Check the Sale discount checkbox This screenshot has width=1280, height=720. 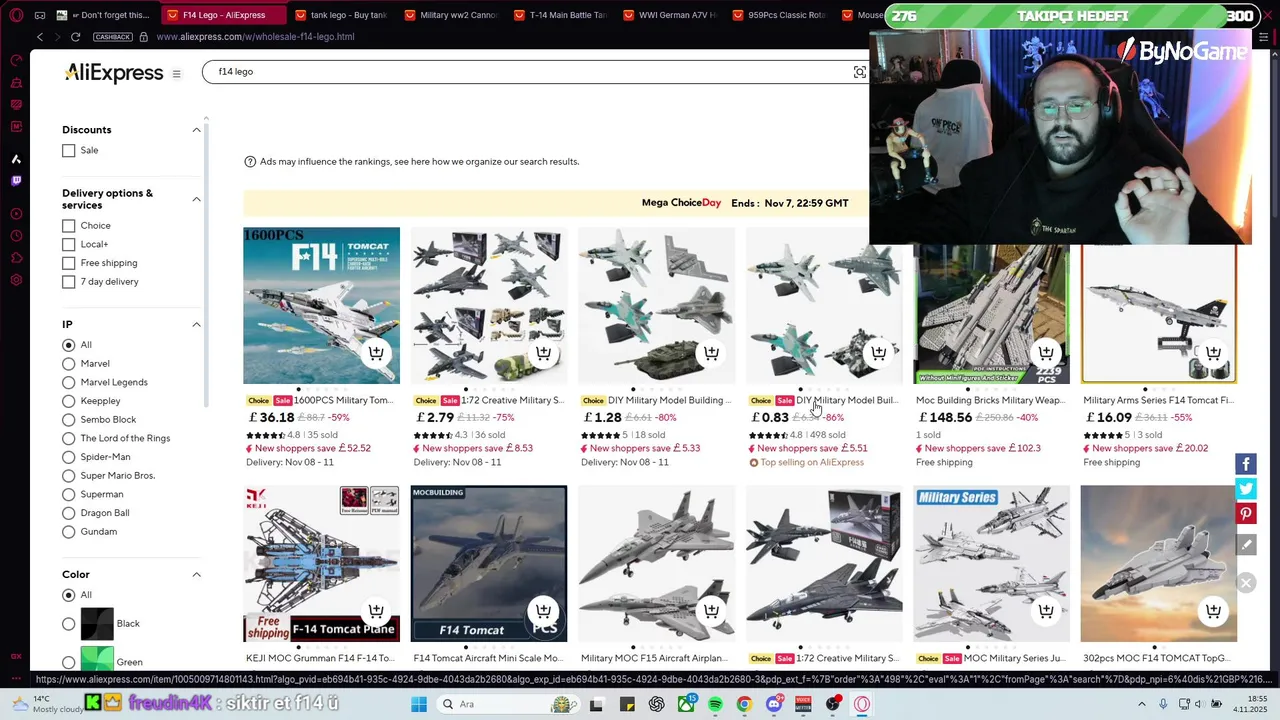pyautogui.click(x=68, y=150)
